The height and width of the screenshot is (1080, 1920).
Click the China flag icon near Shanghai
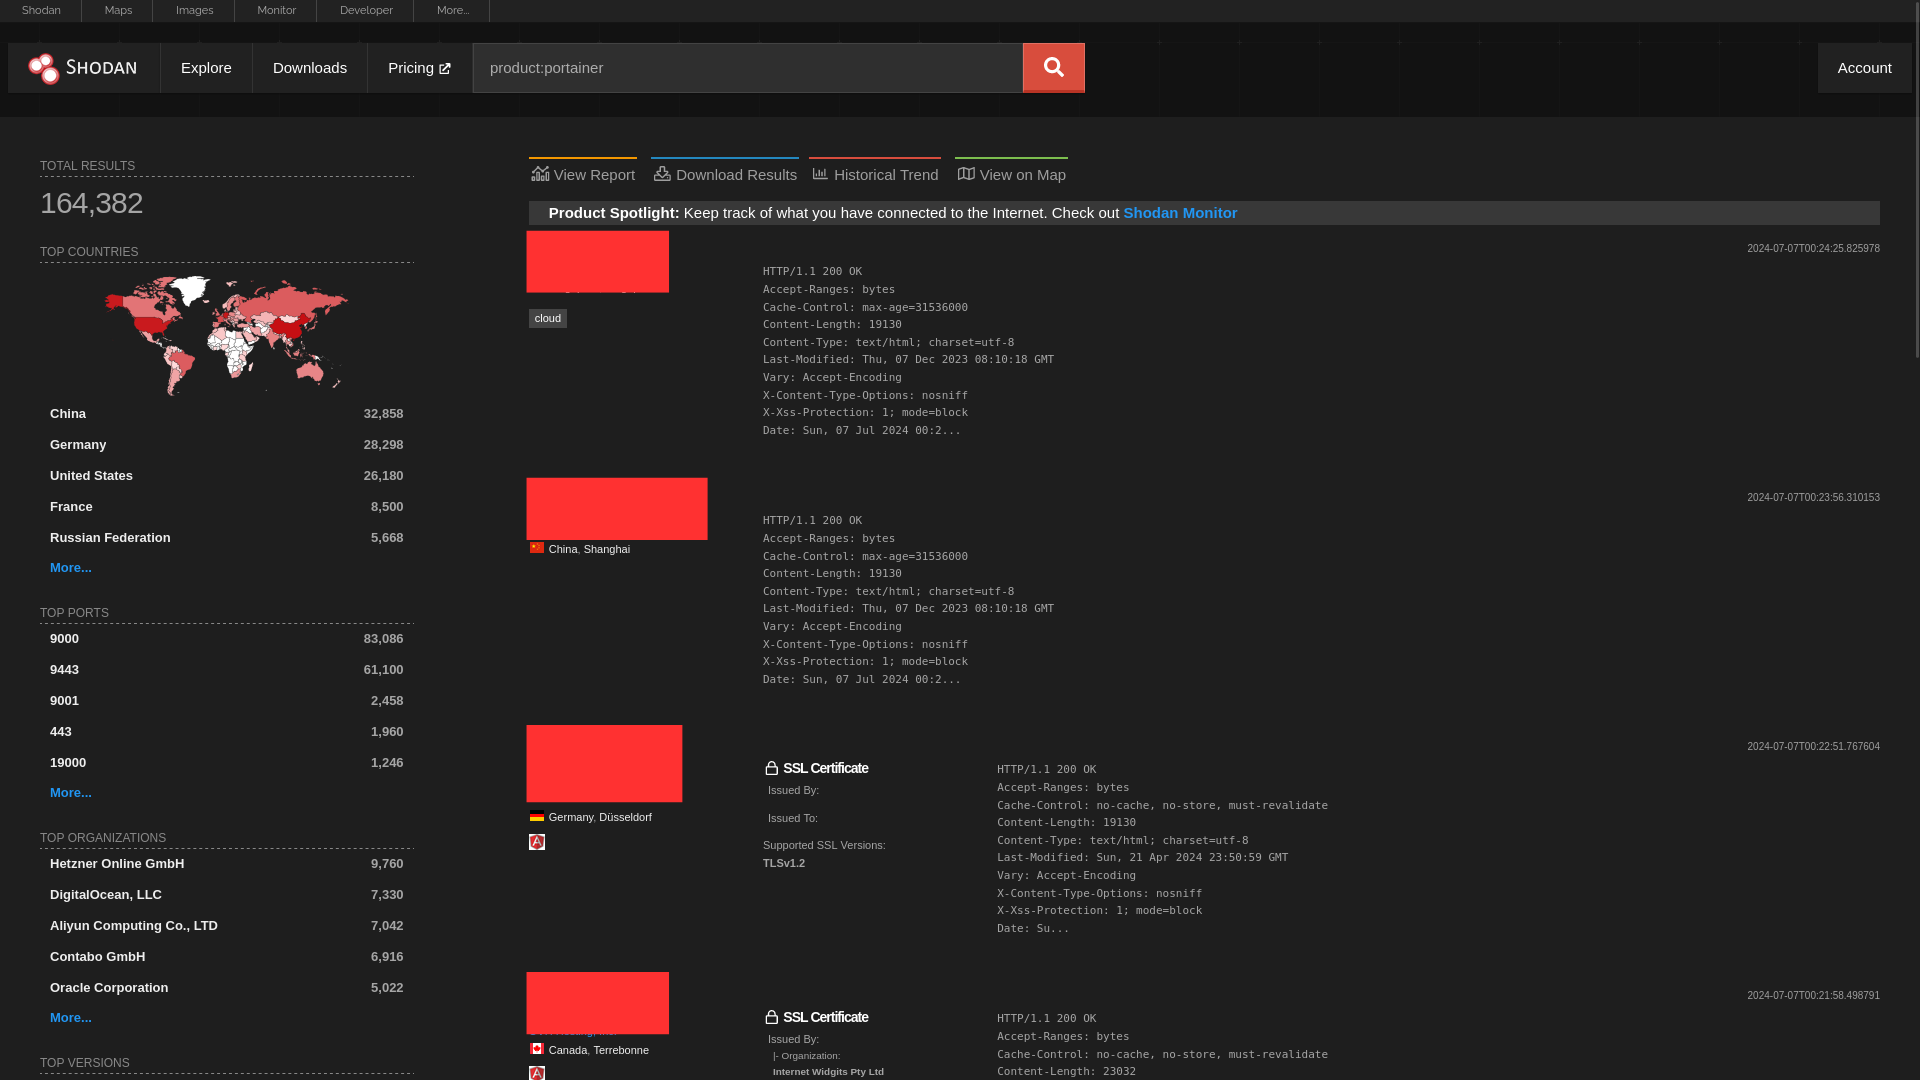[537, 548]
